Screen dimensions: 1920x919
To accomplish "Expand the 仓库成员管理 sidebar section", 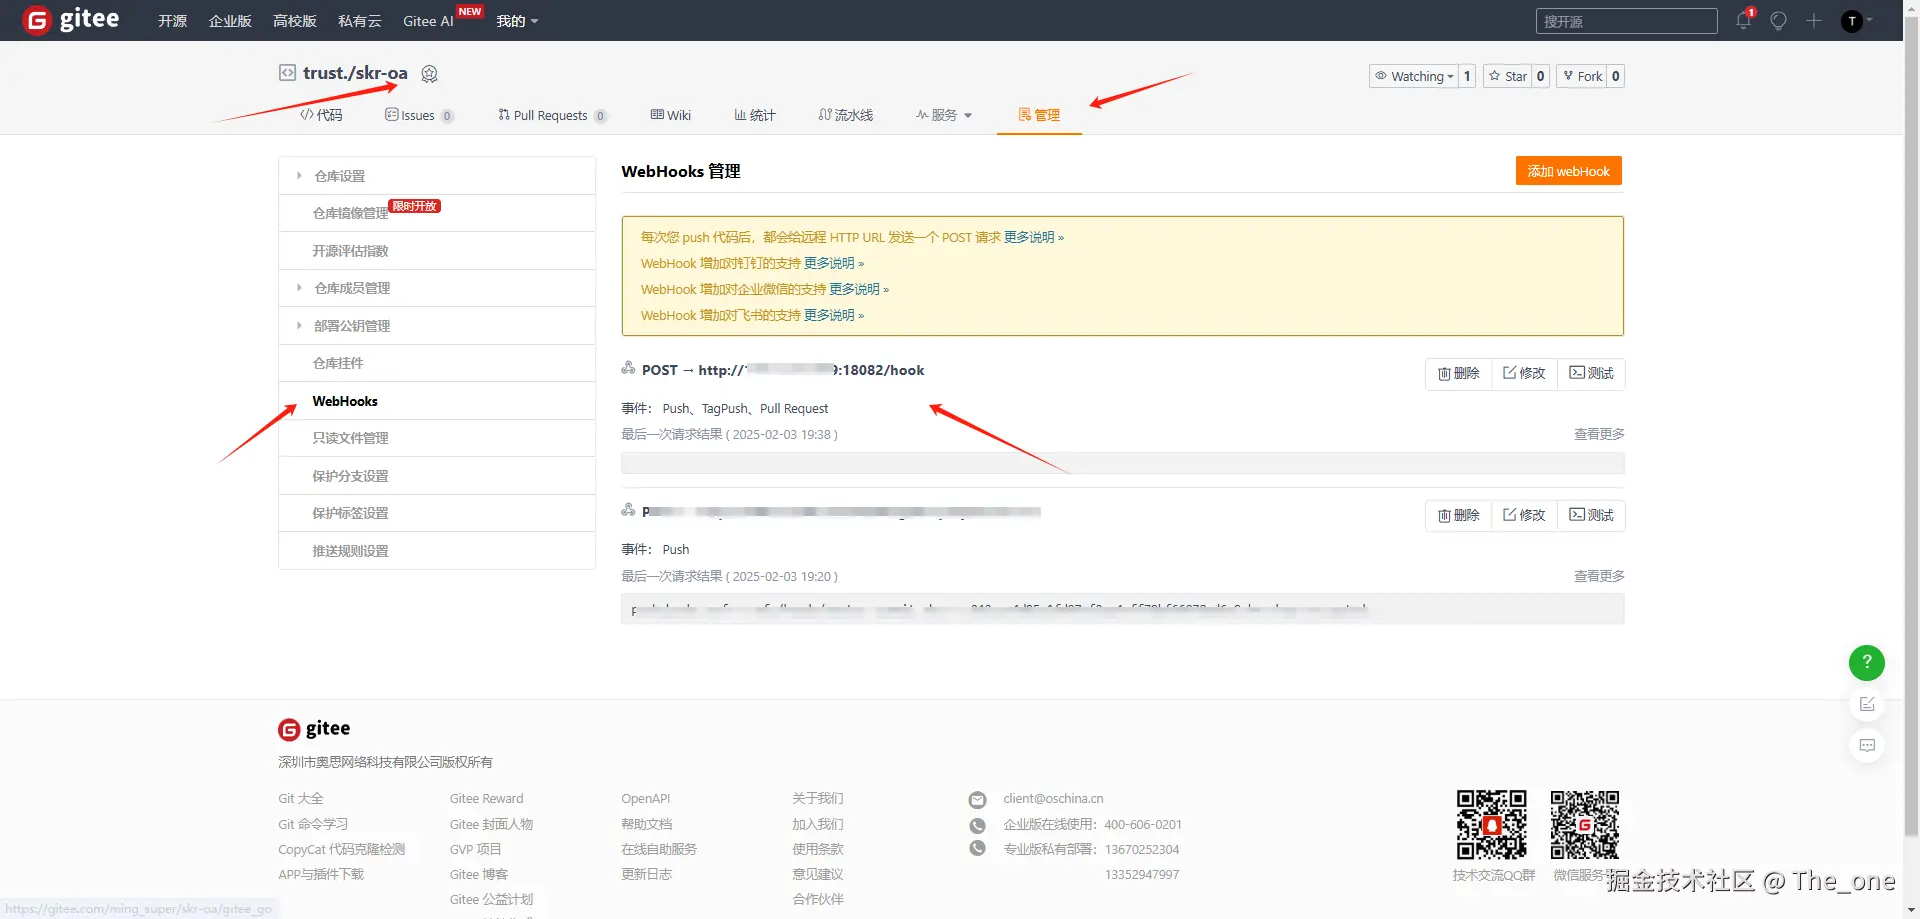I will coord(437,288).
